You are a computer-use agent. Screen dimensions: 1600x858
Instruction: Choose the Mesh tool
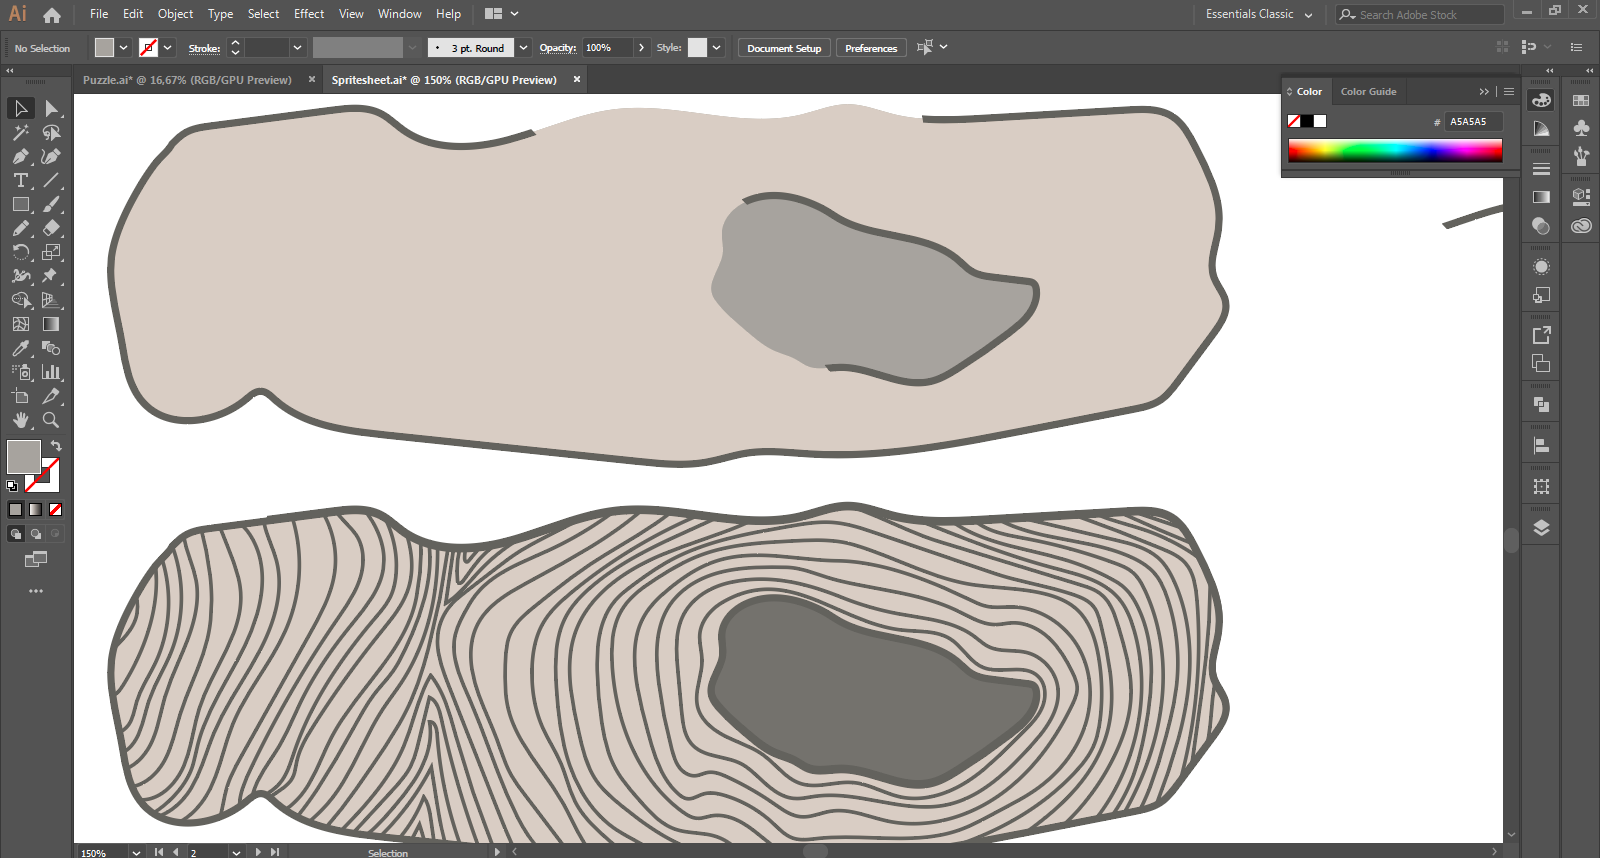[x=21, y=324]
